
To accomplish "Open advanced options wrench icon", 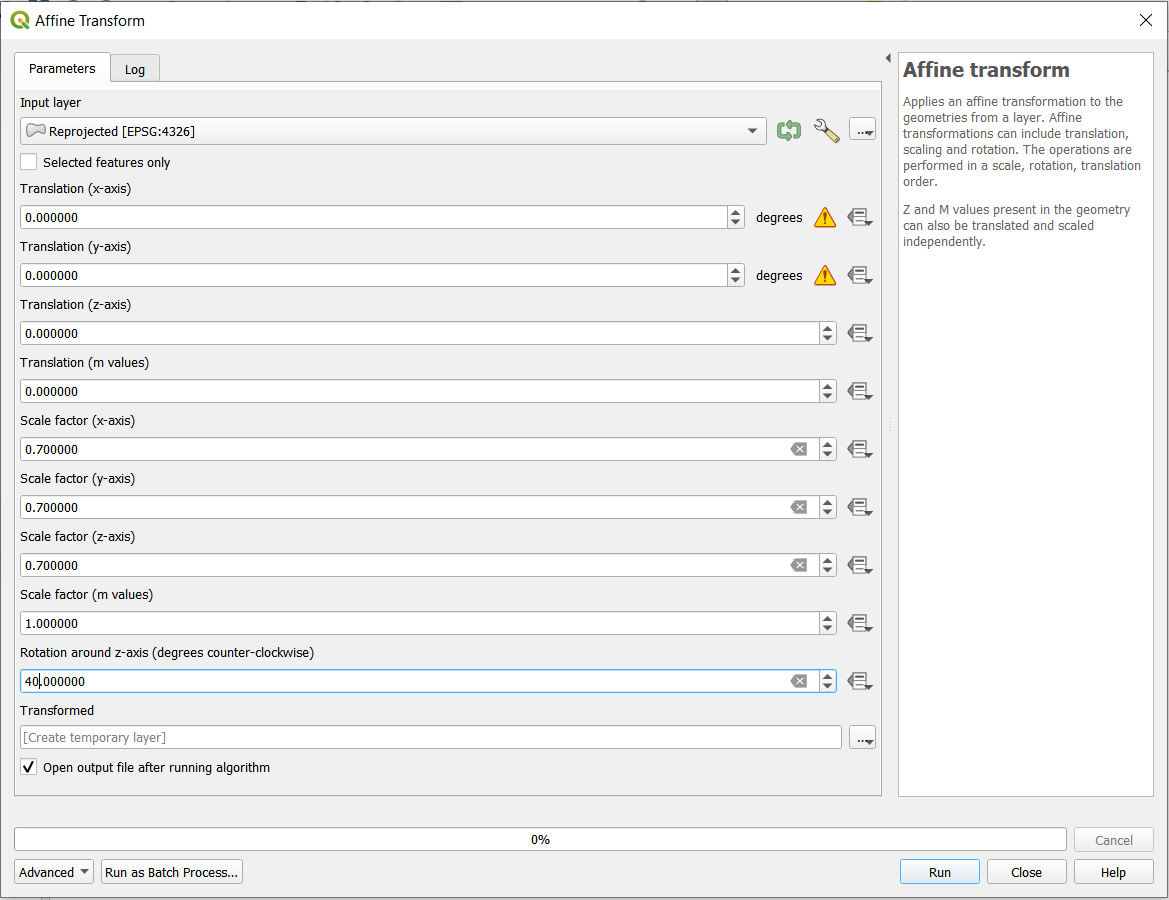I will (826, 131).
